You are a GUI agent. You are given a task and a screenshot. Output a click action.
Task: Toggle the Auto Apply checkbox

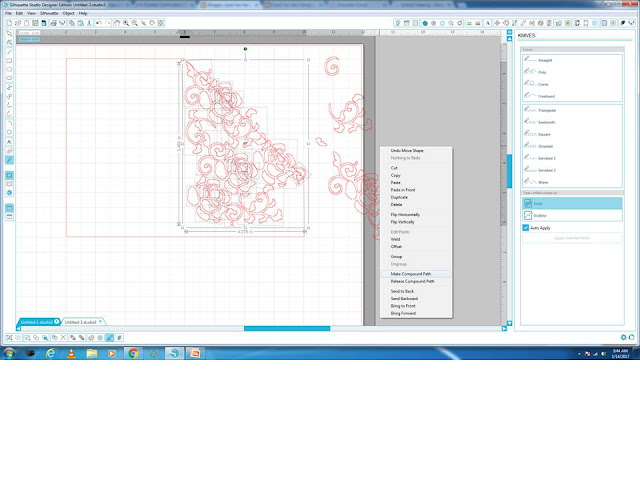point(526,228)
